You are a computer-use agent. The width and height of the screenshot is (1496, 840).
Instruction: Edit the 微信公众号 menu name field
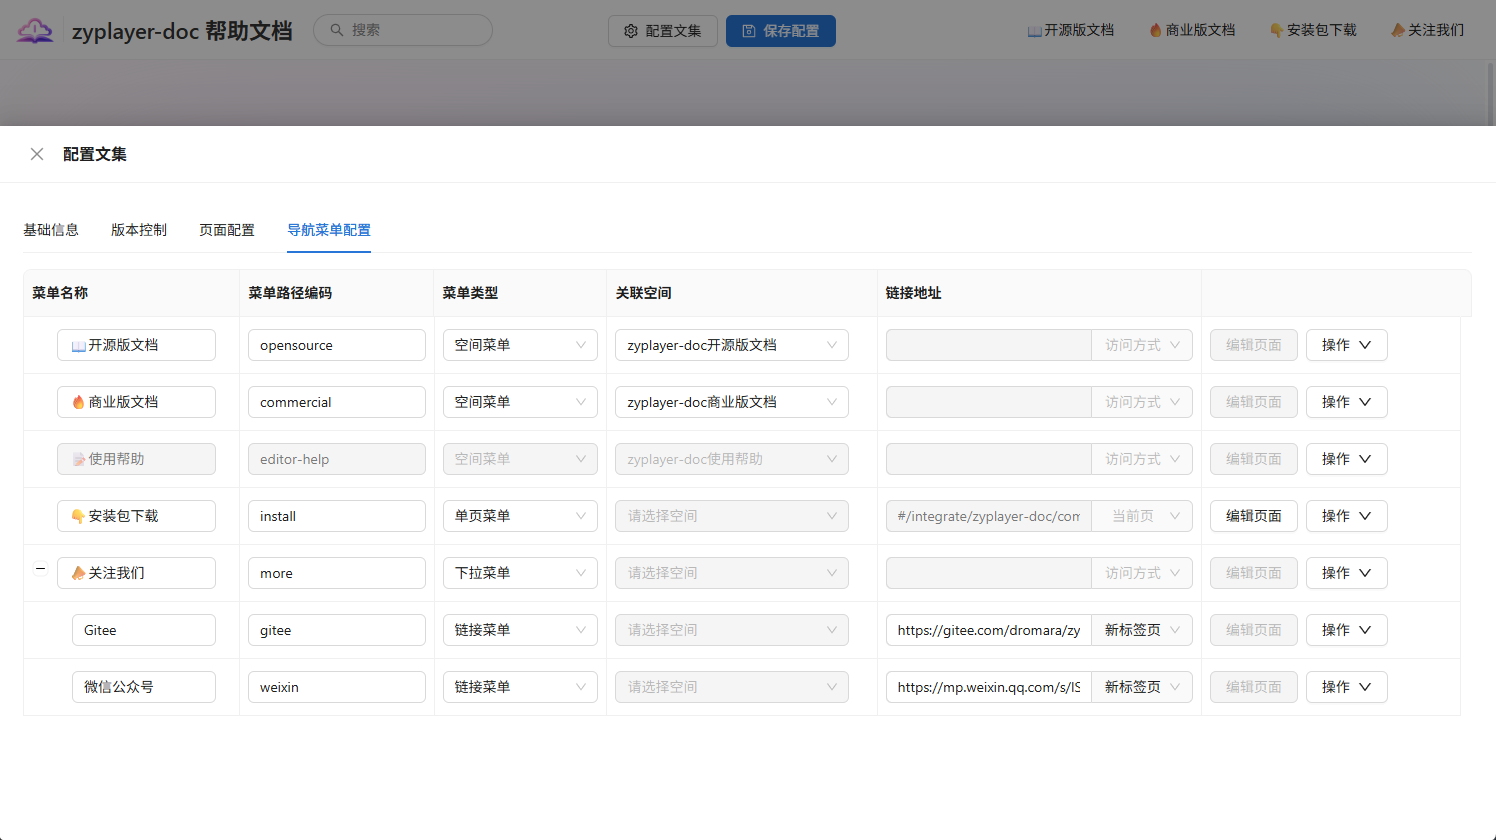click(144, 687)
